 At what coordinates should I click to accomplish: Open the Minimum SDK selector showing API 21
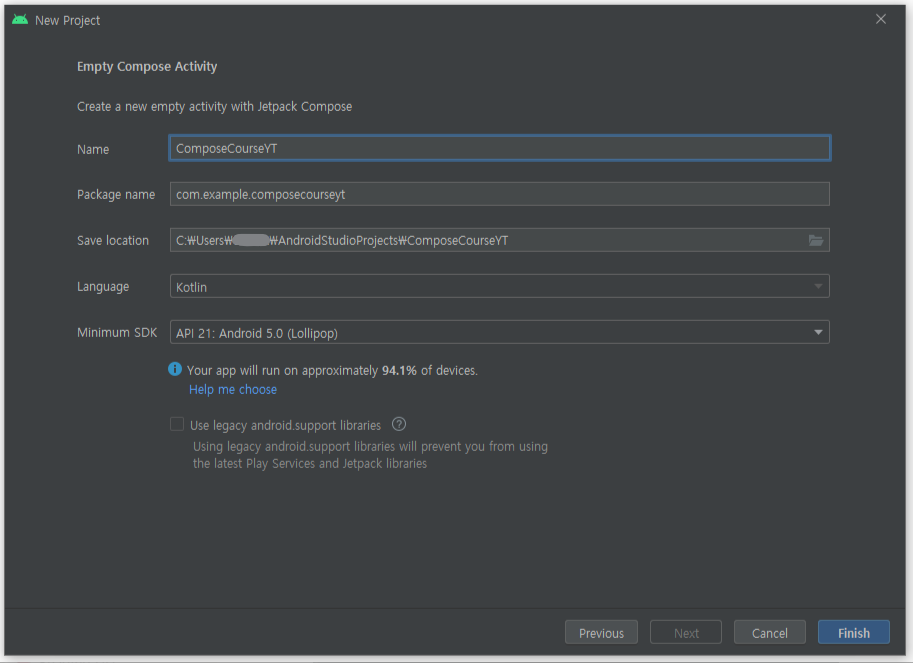[x=500, y=332]
